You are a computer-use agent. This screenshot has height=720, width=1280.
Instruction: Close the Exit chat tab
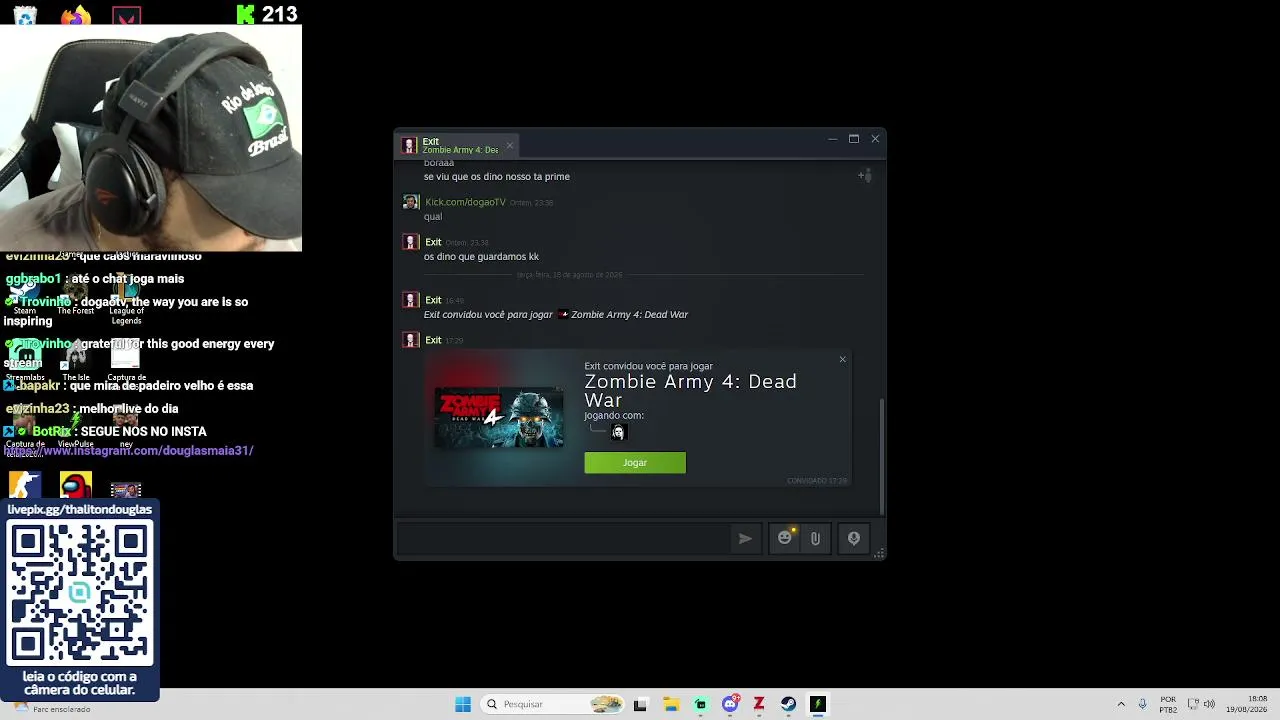click(509, 145)
